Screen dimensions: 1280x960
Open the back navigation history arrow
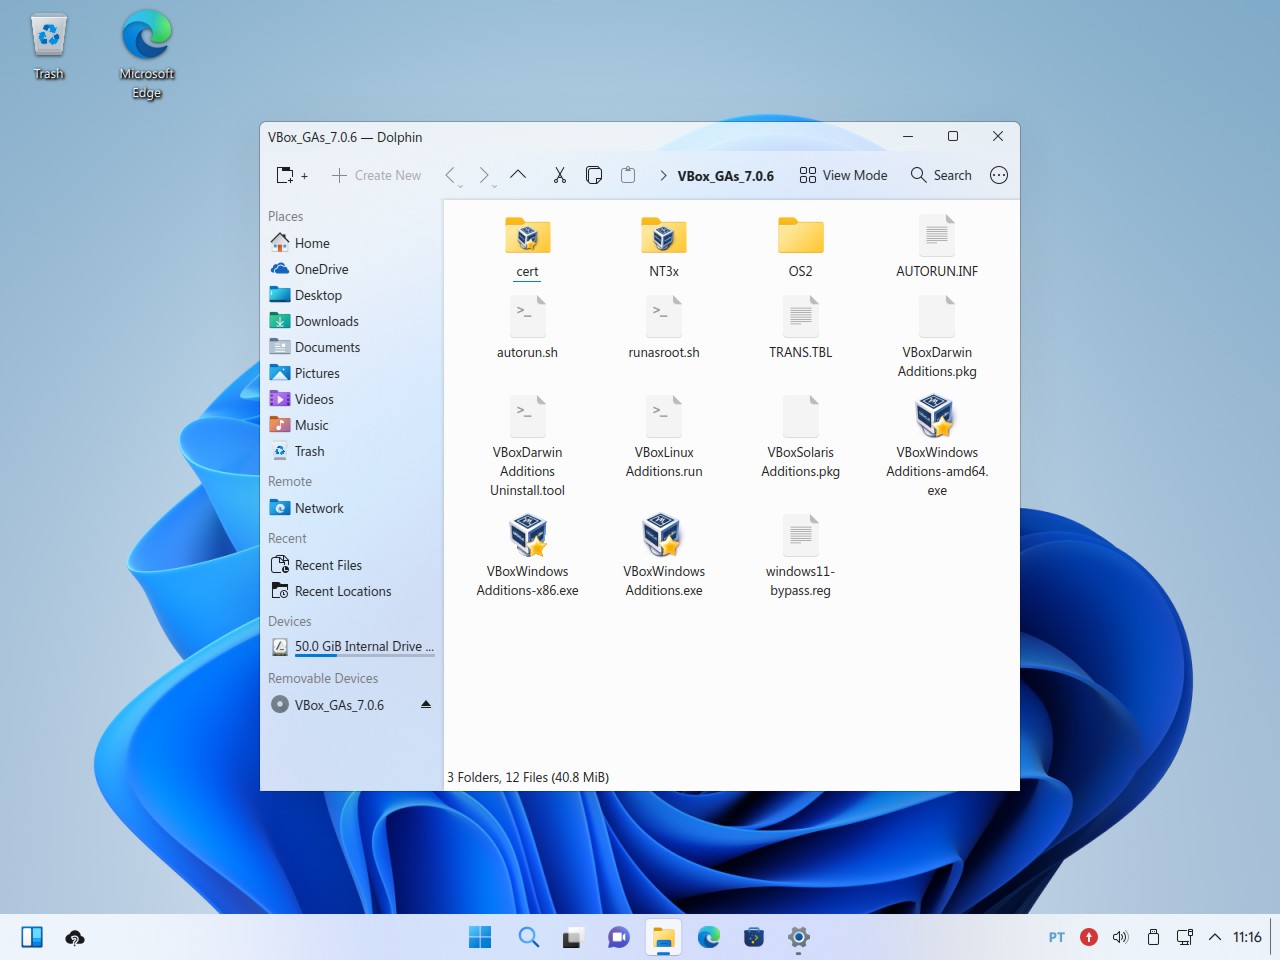[x=452, y=176]
